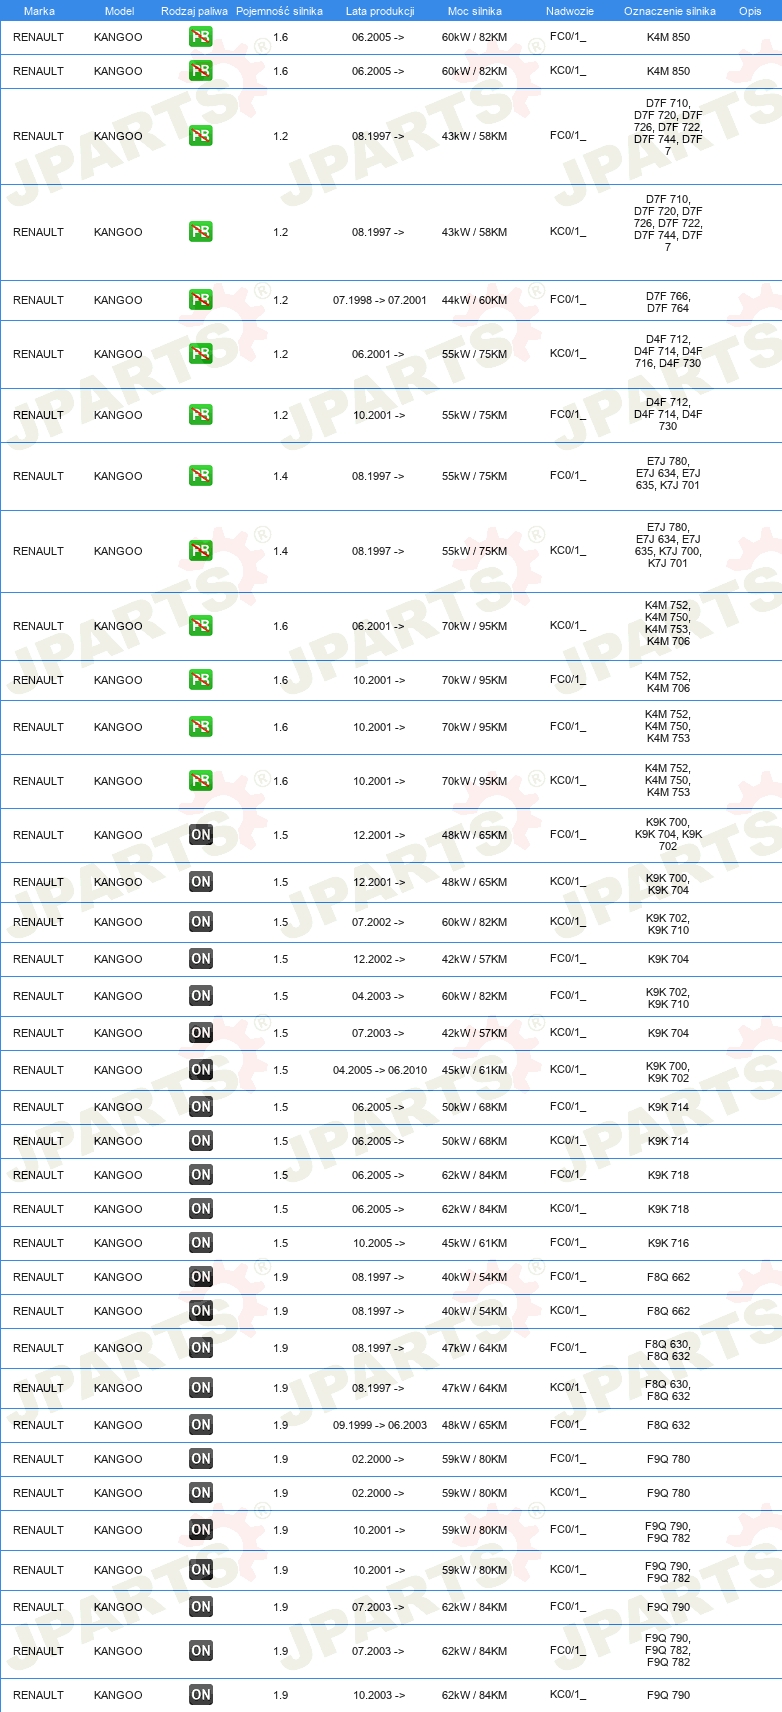Screen dimensions: 782x1712
Task: Click petrol icon in 43kW / 58KM FC0/1_ row
Action: coord(201,136)
